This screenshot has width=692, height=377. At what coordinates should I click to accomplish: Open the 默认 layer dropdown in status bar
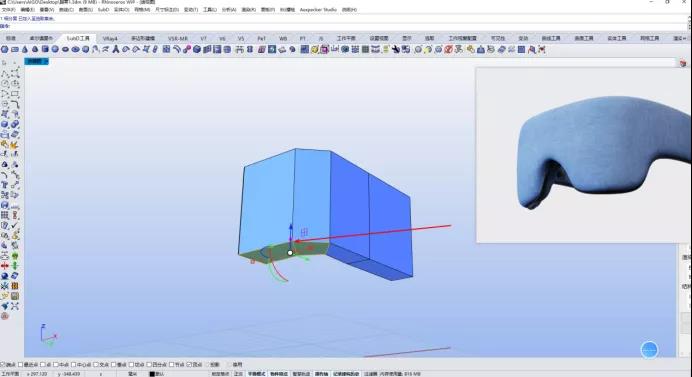[x=157, y=374]
